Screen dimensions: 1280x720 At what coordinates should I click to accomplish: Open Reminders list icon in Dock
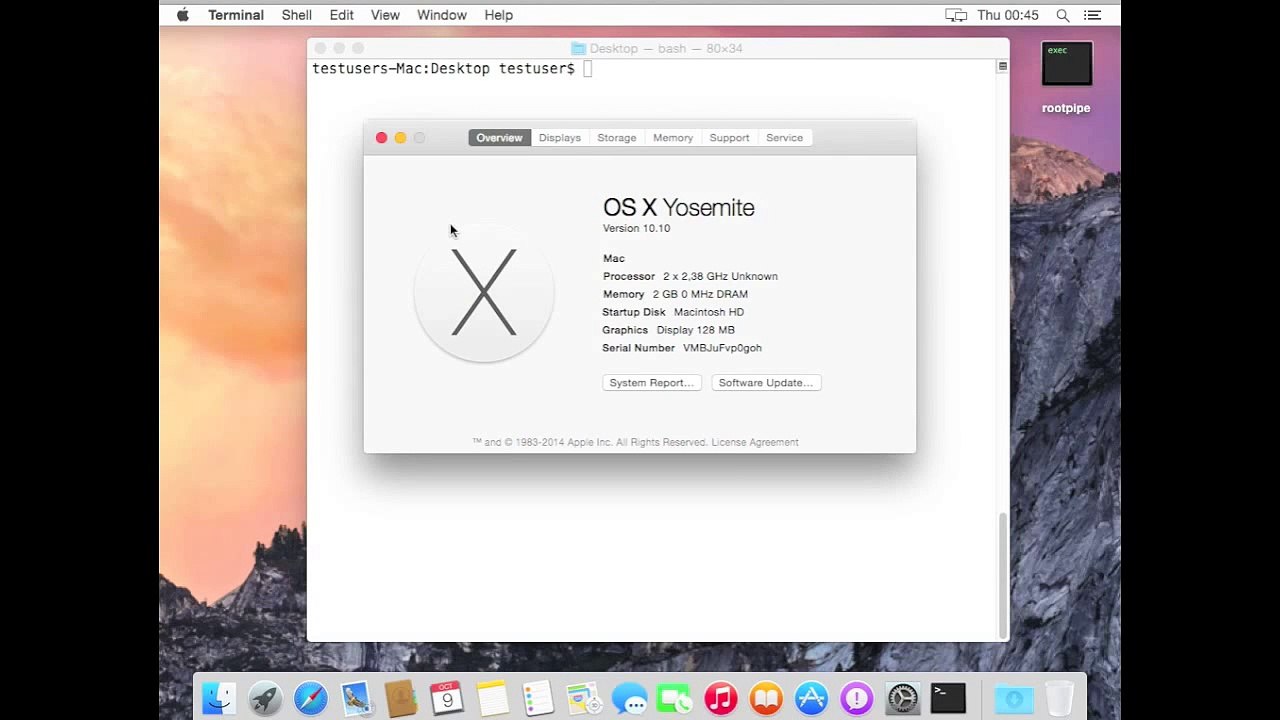(x=538, y=698)
